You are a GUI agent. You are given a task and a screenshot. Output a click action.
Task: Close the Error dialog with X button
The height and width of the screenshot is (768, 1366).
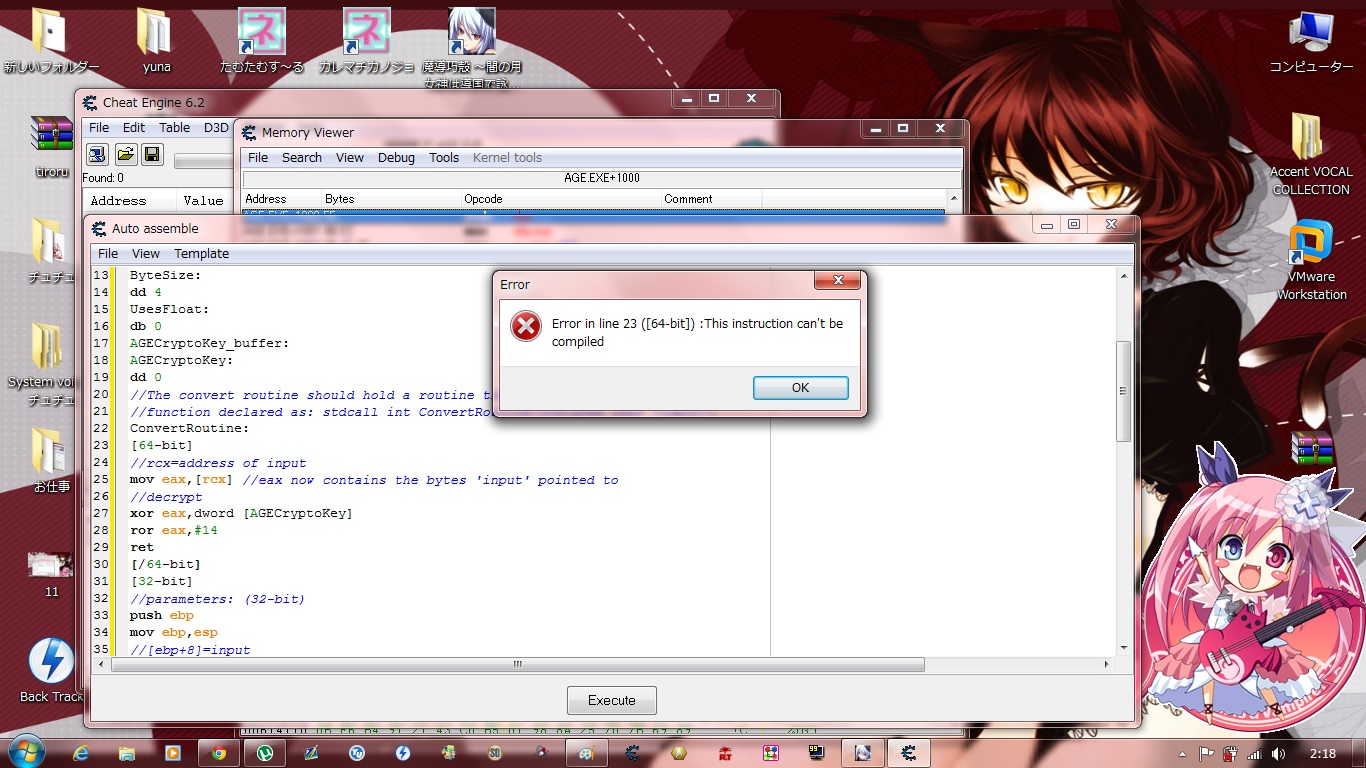pos(838,281)
